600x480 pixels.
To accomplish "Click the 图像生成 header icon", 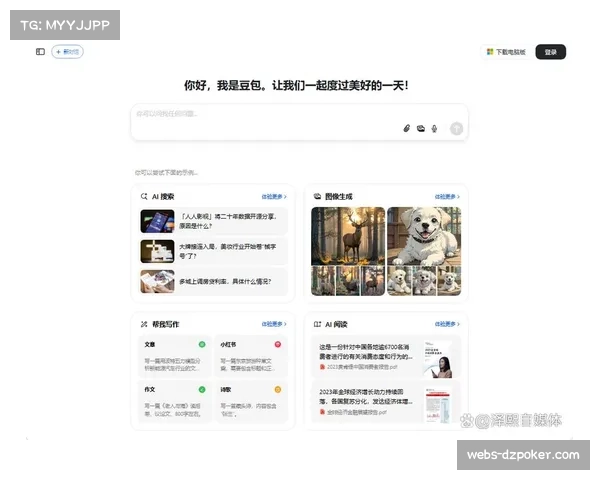I will 317,196.
